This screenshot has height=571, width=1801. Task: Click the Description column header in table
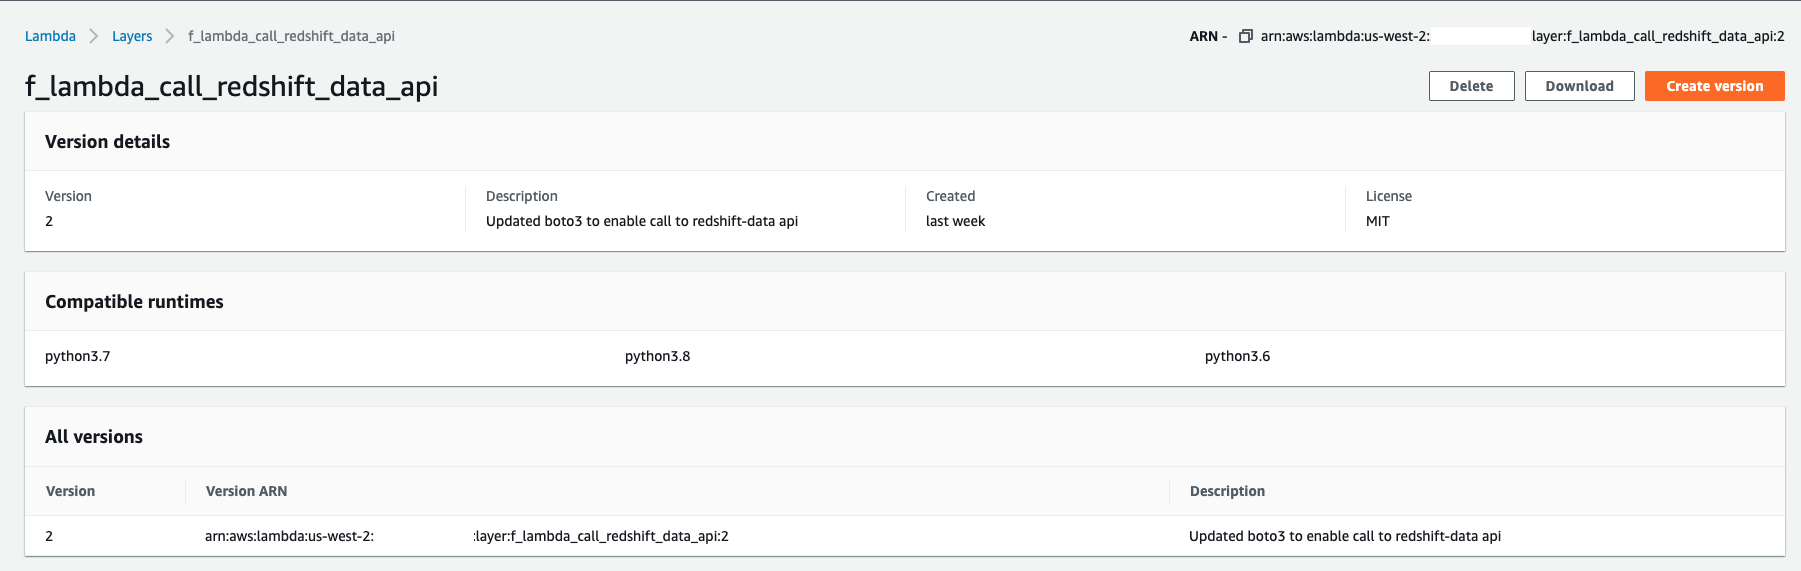click(x=1227, y=491)
